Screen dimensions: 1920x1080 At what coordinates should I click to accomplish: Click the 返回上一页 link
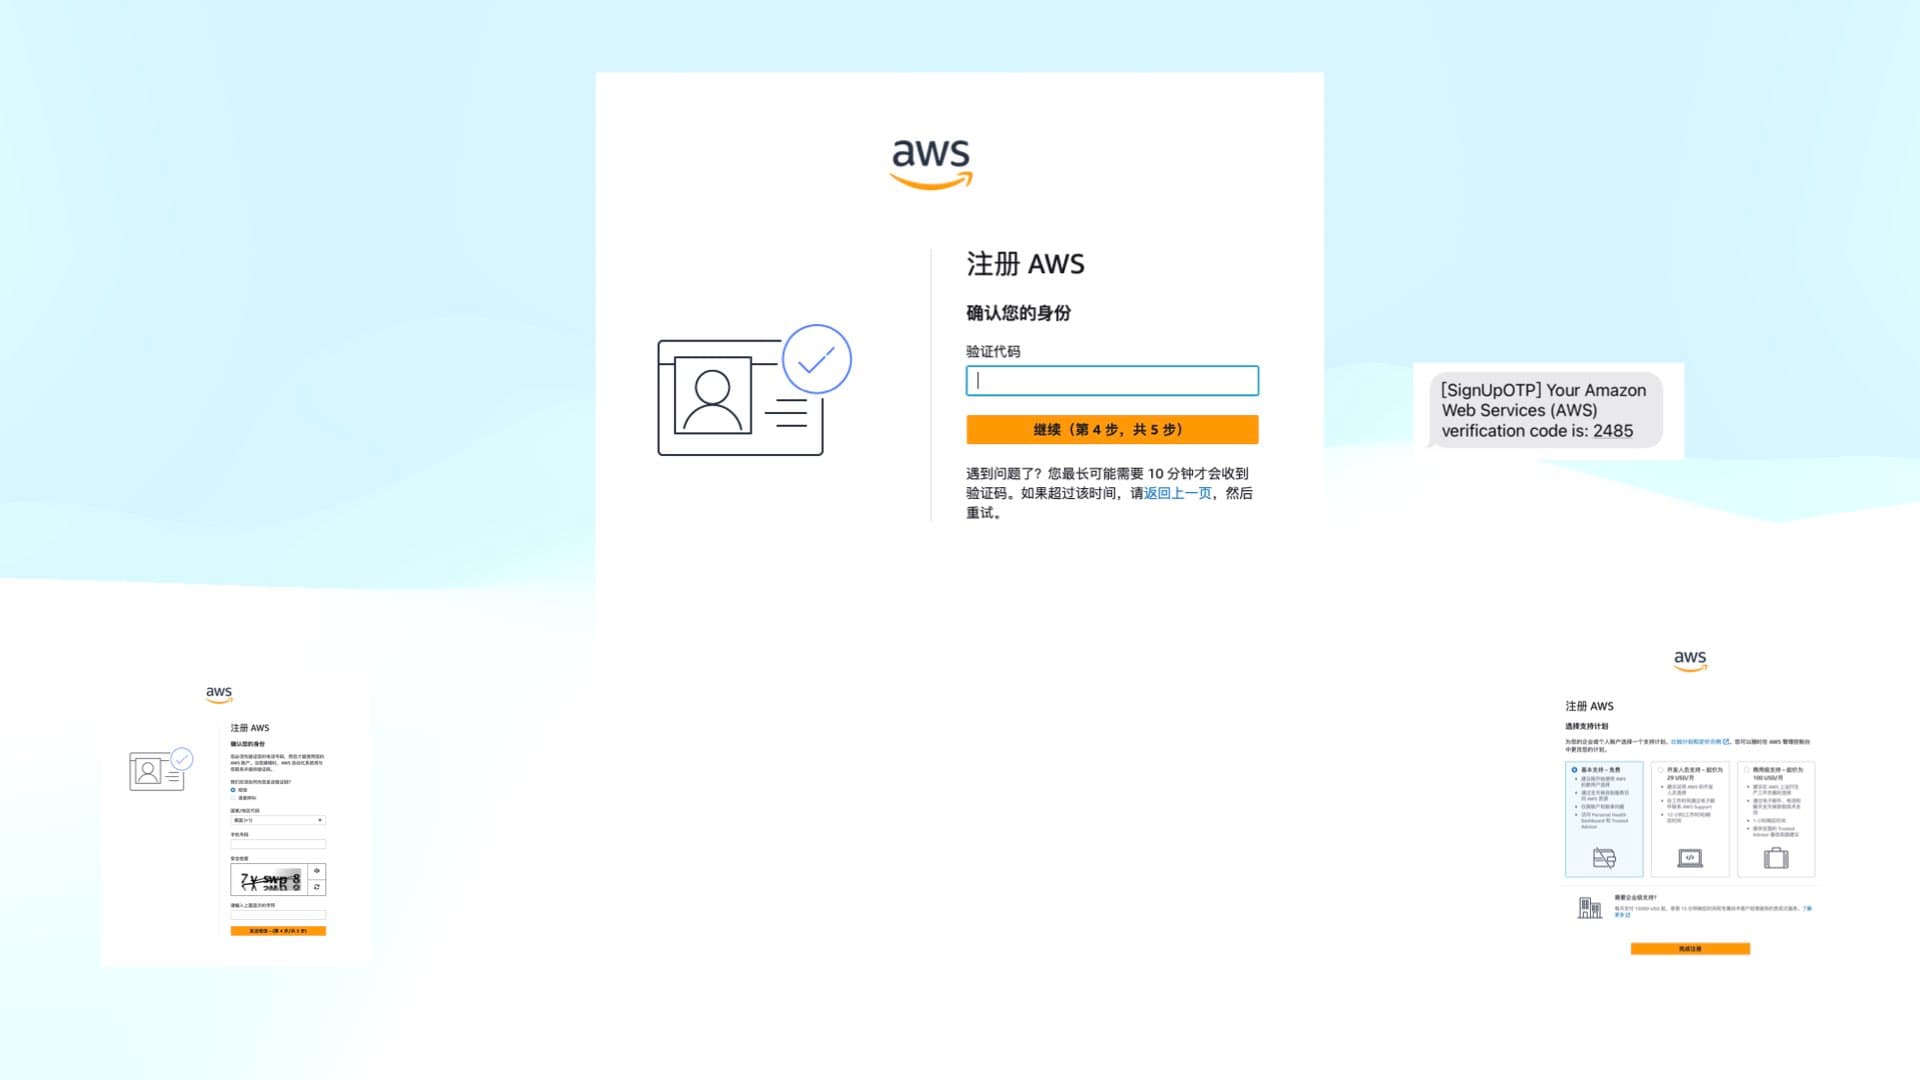point(1177,493)
